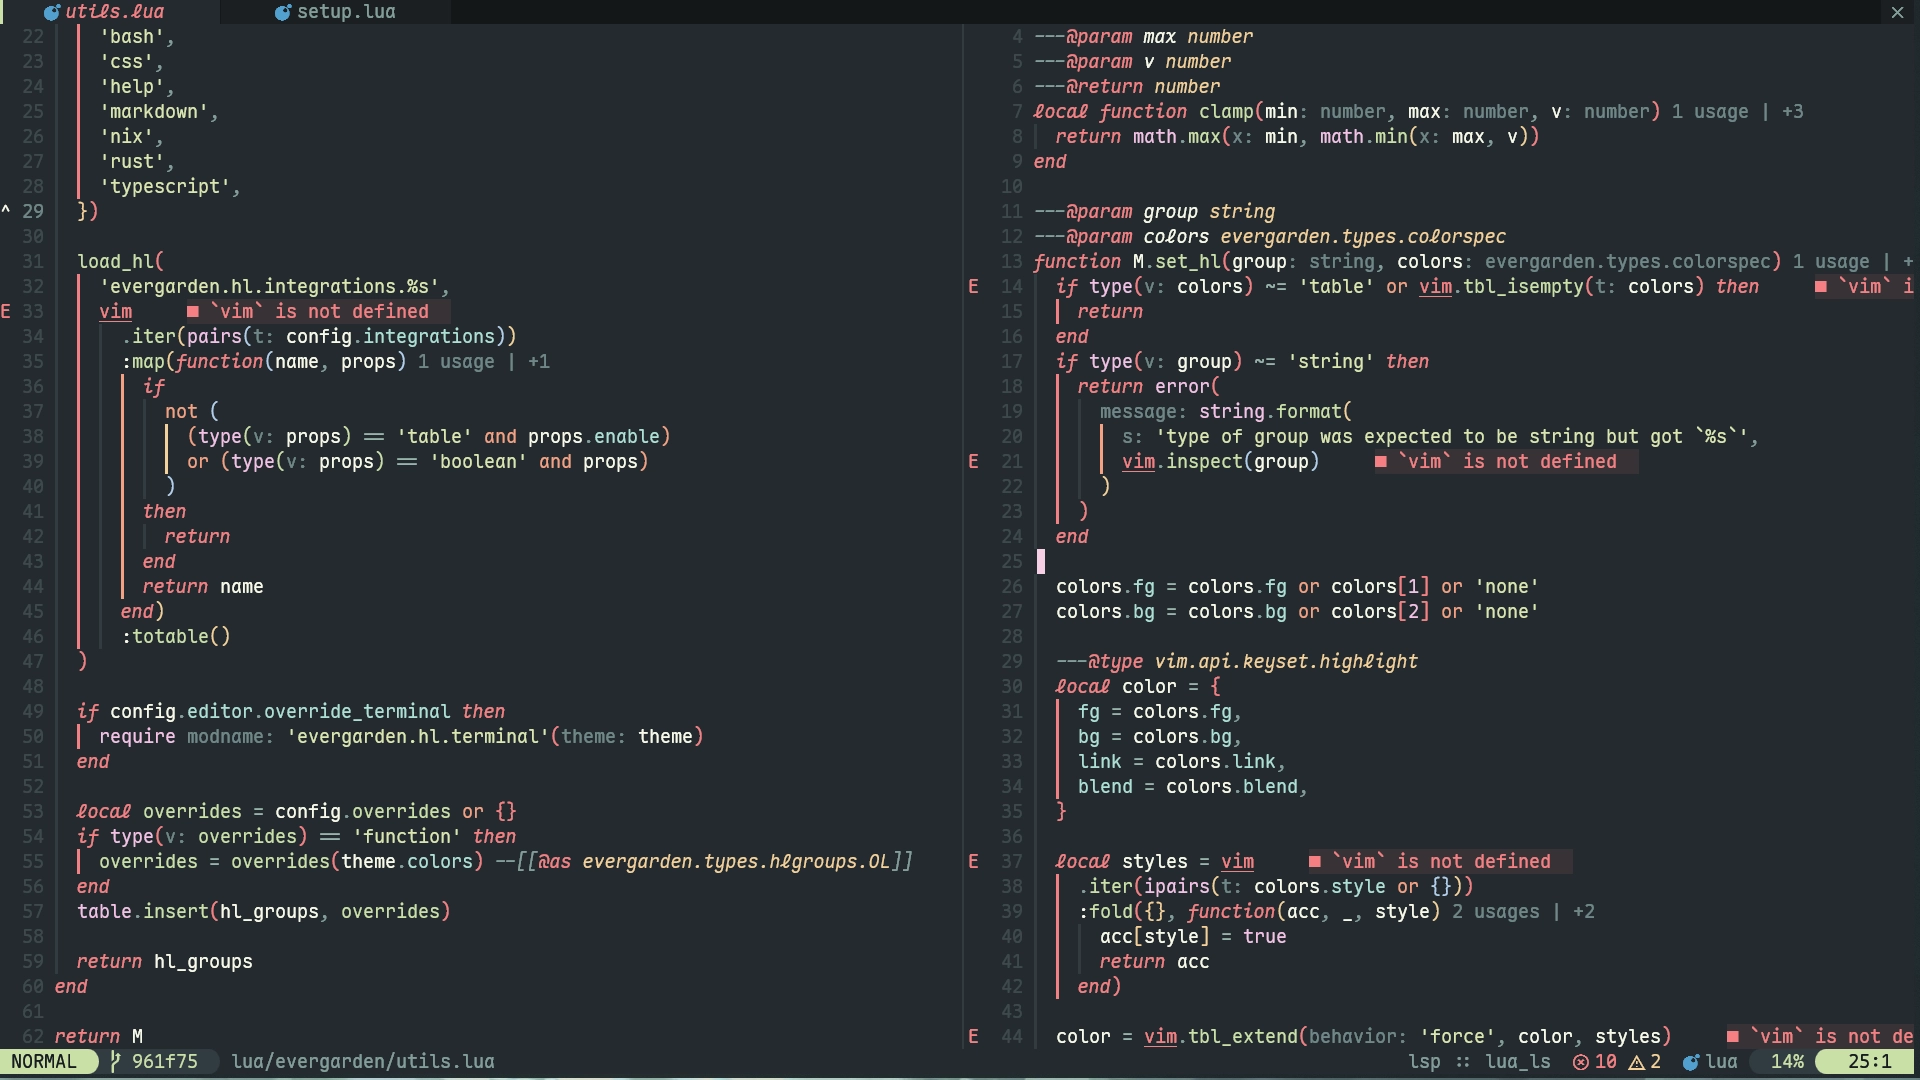Click the Lua icon on setup.lua tab
This screenshot has height=1080, width=1920.
[x=283, y=12]
